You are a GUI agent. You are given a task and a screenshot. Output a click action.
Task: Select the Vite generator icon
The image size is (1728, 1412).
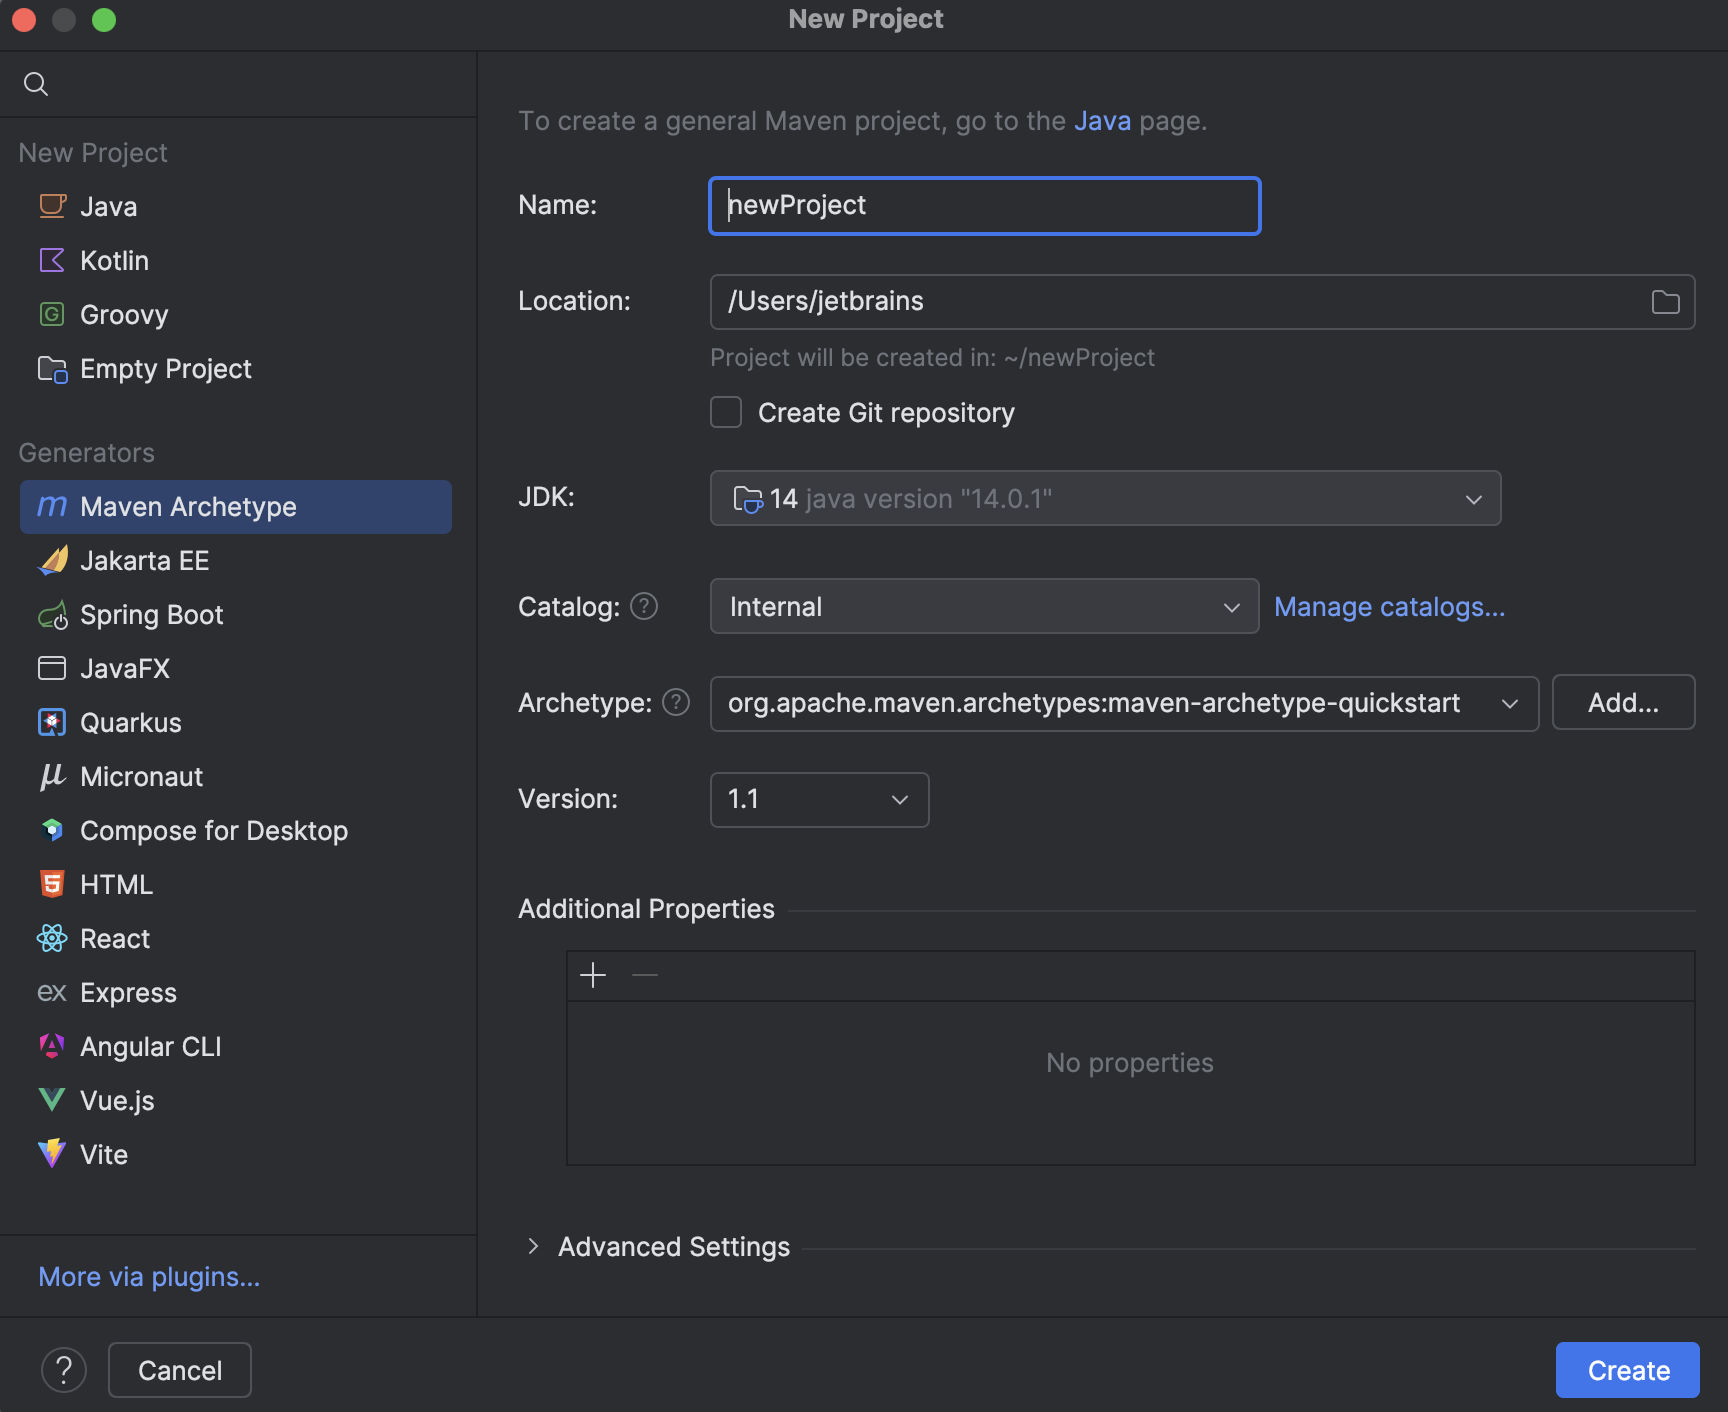point(51,1154)
